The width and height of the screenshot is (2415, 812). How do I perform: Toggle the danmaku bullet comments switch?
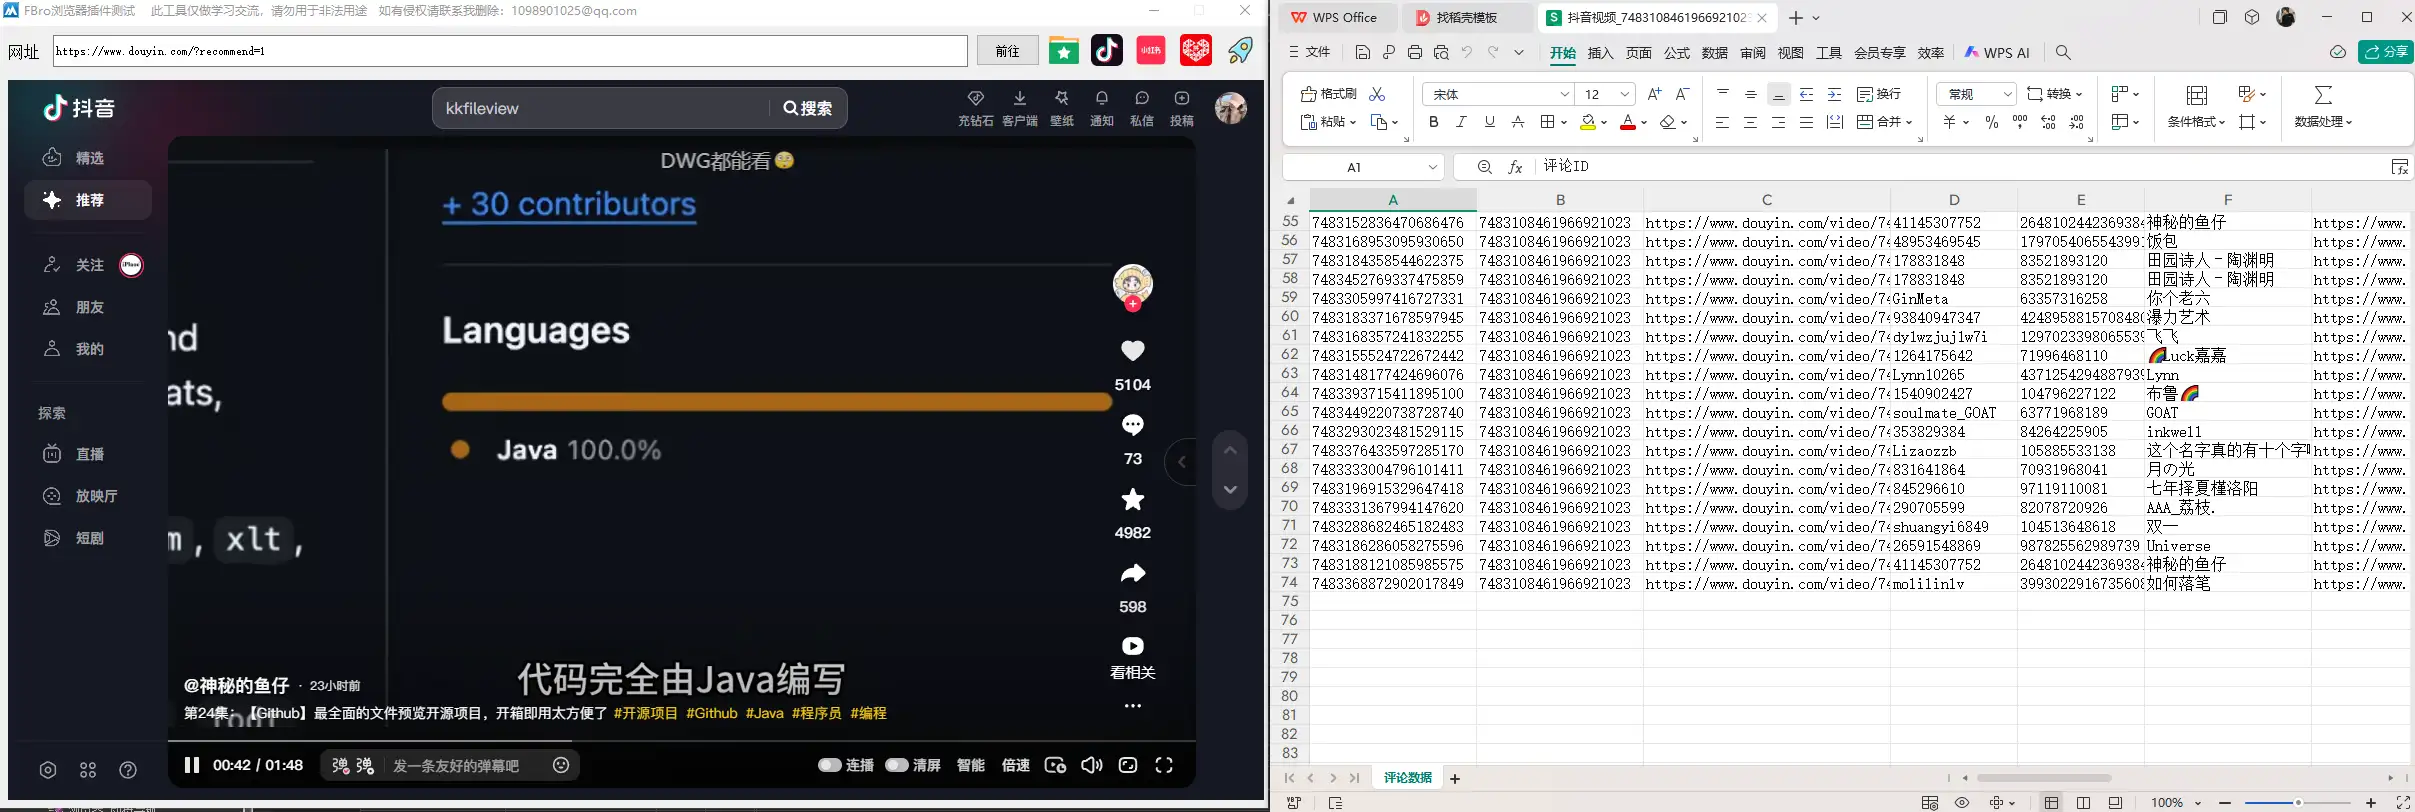pos(340,765)
